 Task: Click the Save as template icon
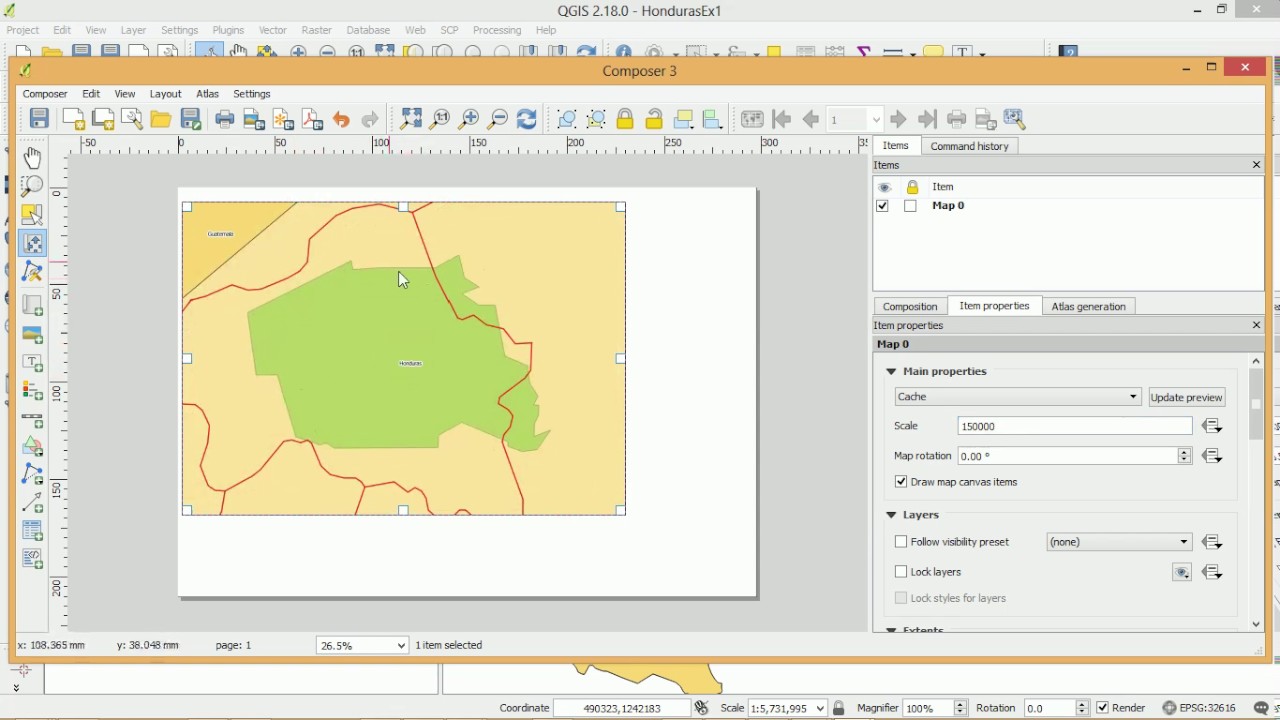pyautogui.click(x=191, y=119)
